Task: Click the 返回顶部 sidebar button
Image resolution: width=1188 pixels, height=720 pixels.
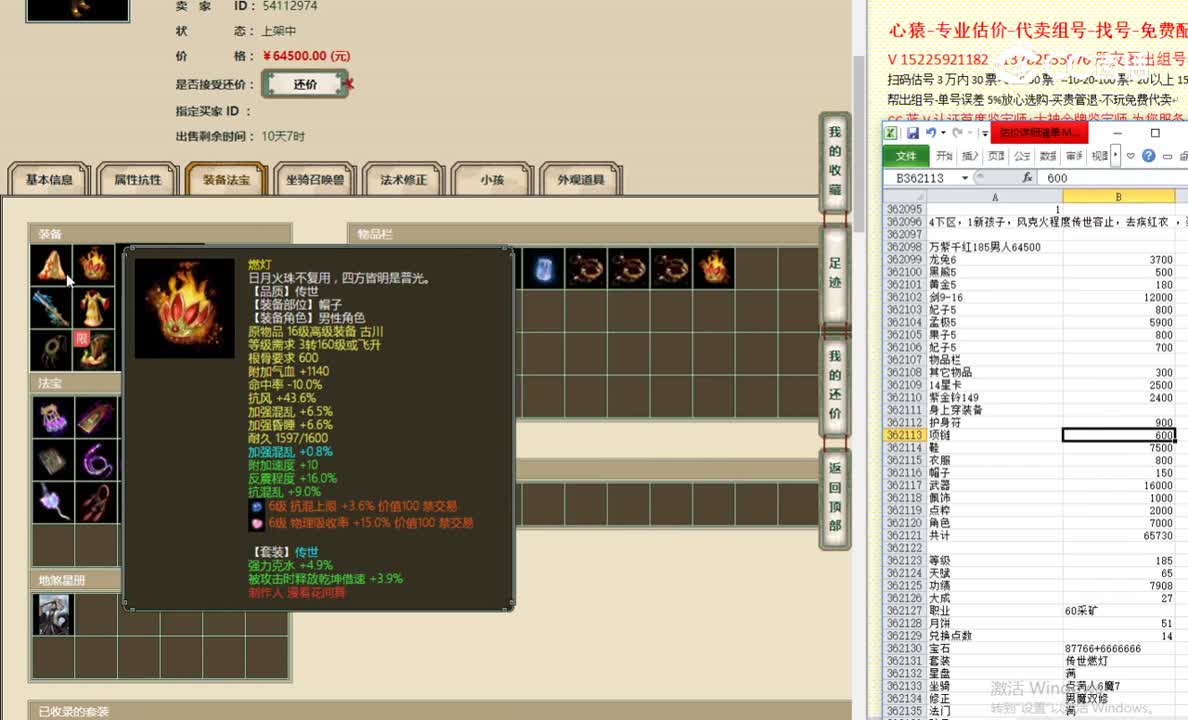Action: click(x=836, y=495)
